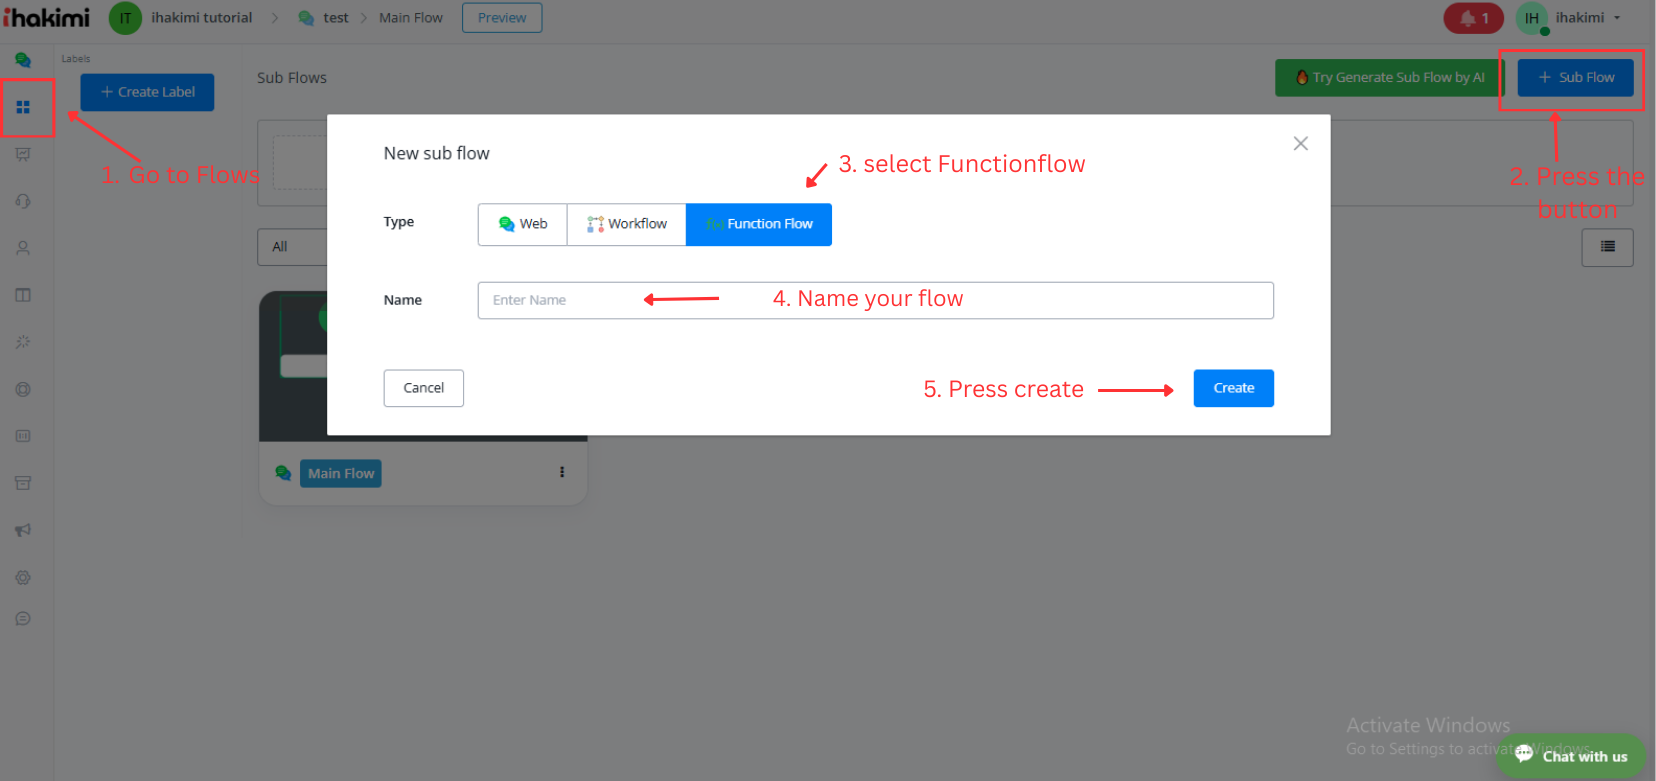Screen dimensions: 1656x781
Task: Open Main Flow card three-dot menu
Action: click(562, 472)
